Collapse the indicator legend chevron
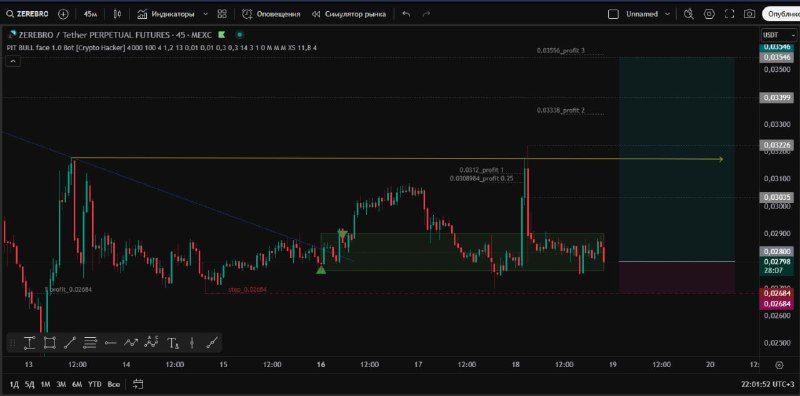 [x=13, y=61]
